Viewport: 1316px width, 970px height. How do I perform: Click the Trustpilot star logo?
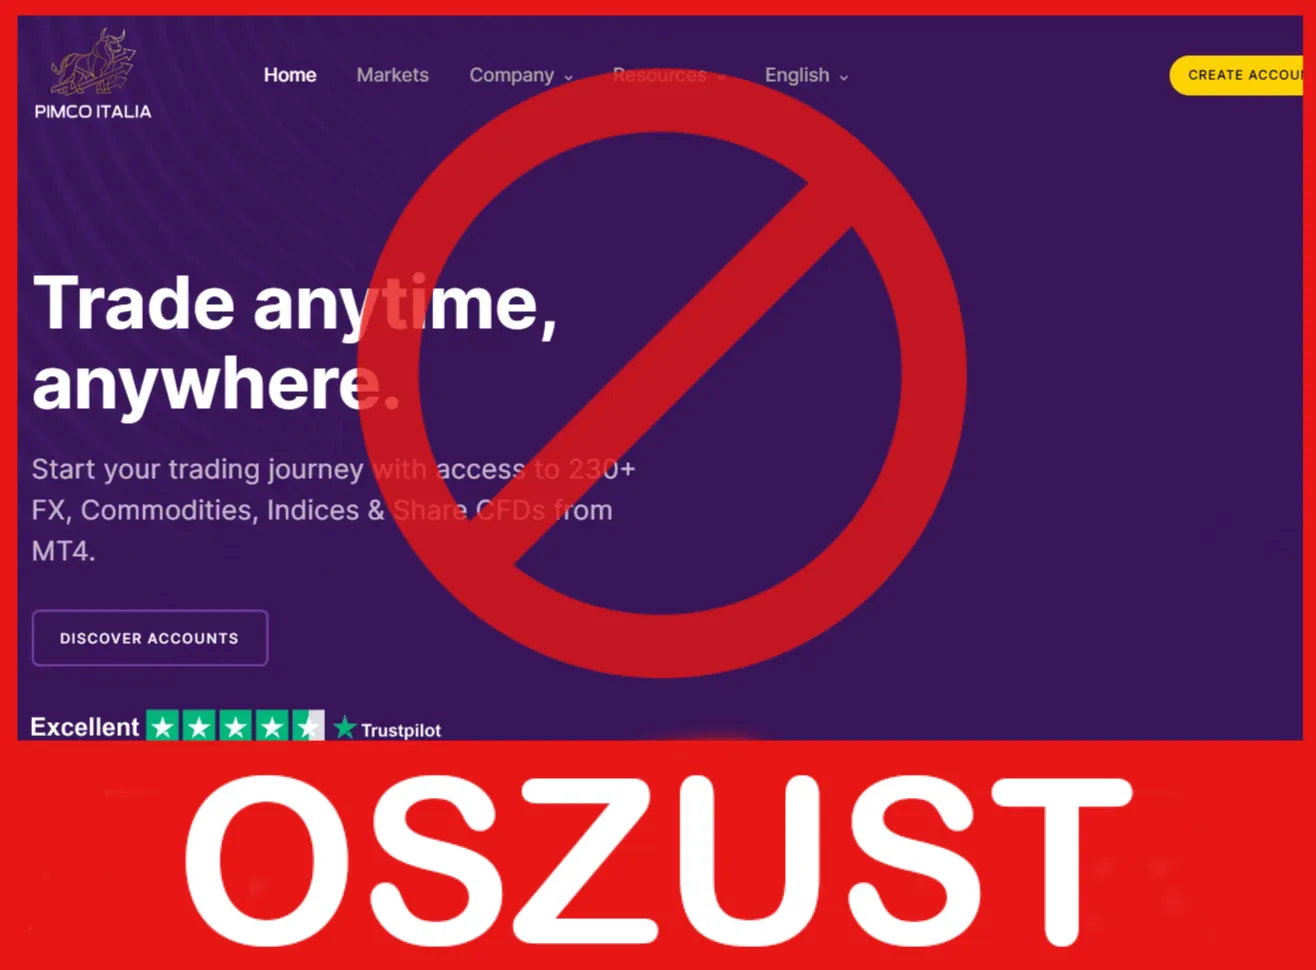tap(388, 729)
